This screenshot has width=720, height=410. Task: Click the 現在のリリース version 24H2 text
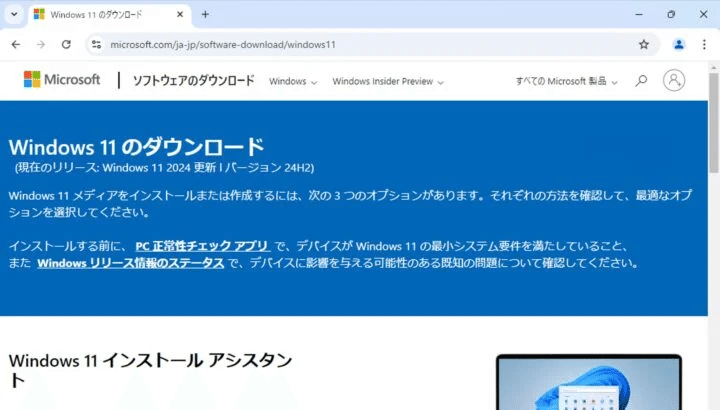pyautogui.click(x=164, y=168)
